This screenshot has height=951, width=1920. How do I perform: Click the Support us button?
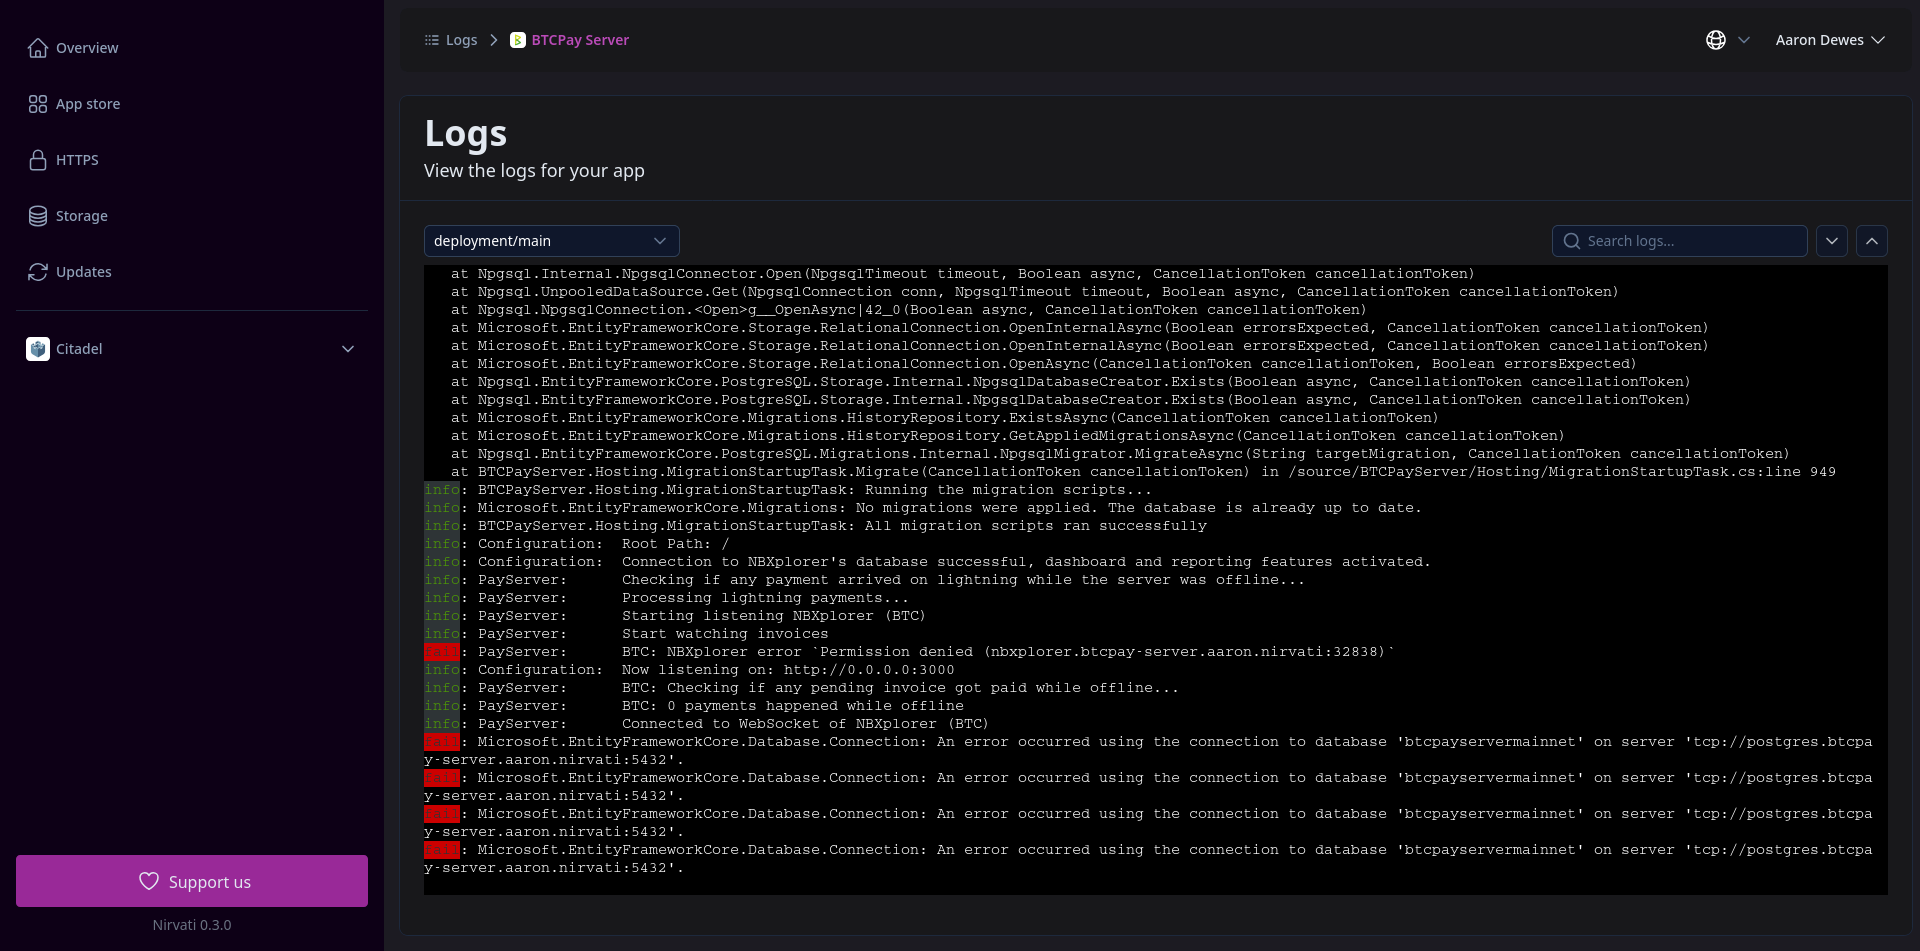(192, 881)
